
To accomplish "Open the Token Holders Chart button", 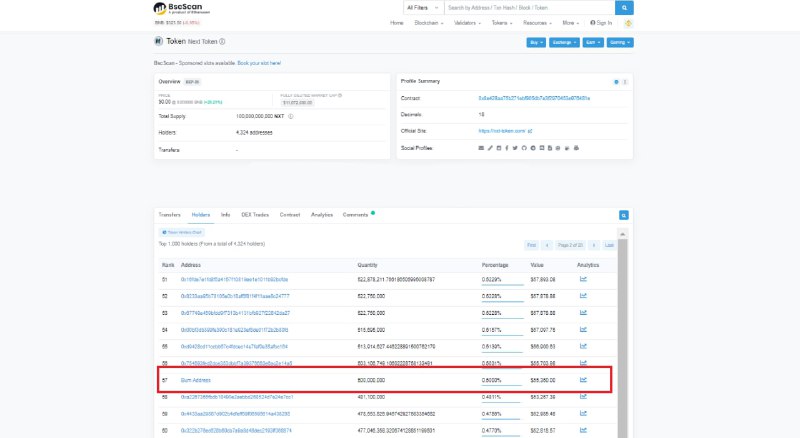I will (x=182, y=232).
